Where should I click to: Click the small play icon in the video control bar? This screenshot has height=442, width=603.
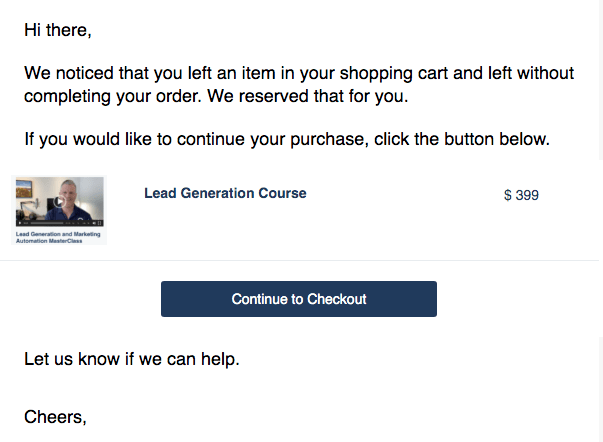tap(20, 223)
